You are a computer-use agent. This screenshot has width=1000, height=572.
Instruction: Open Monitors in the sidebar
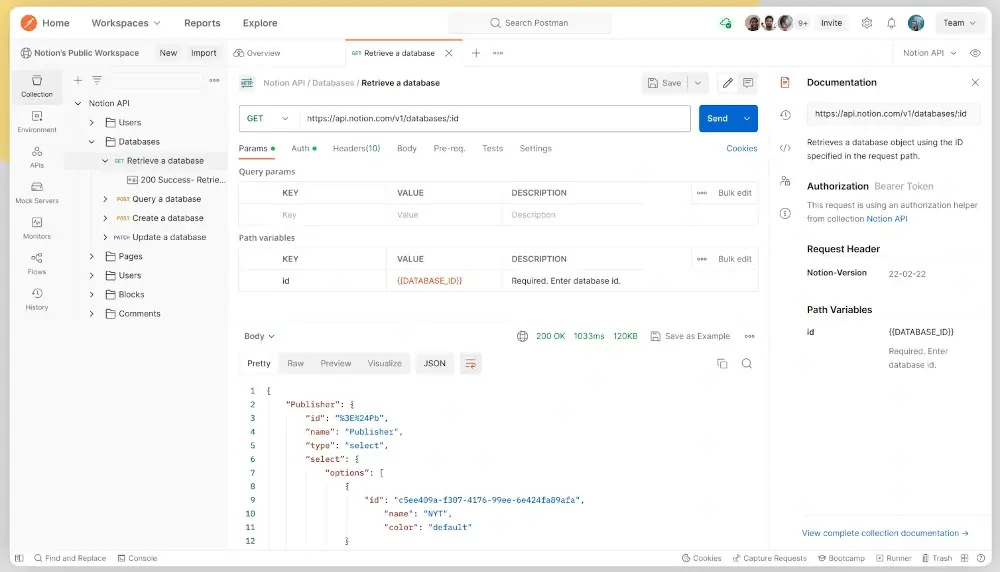(37, 228)
